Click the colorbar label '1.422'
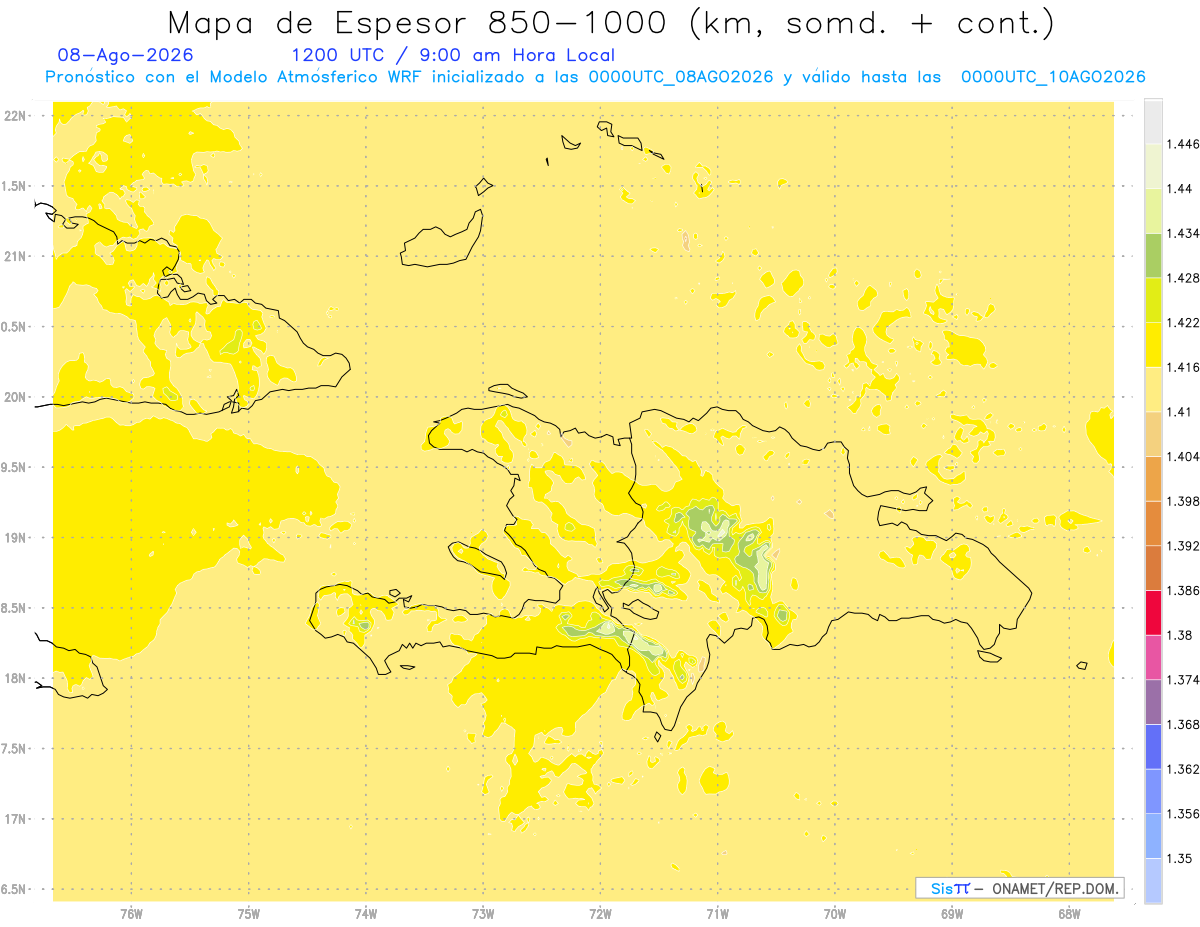The width and height of the screenshot is (1200, 927). click(1183, 323)
